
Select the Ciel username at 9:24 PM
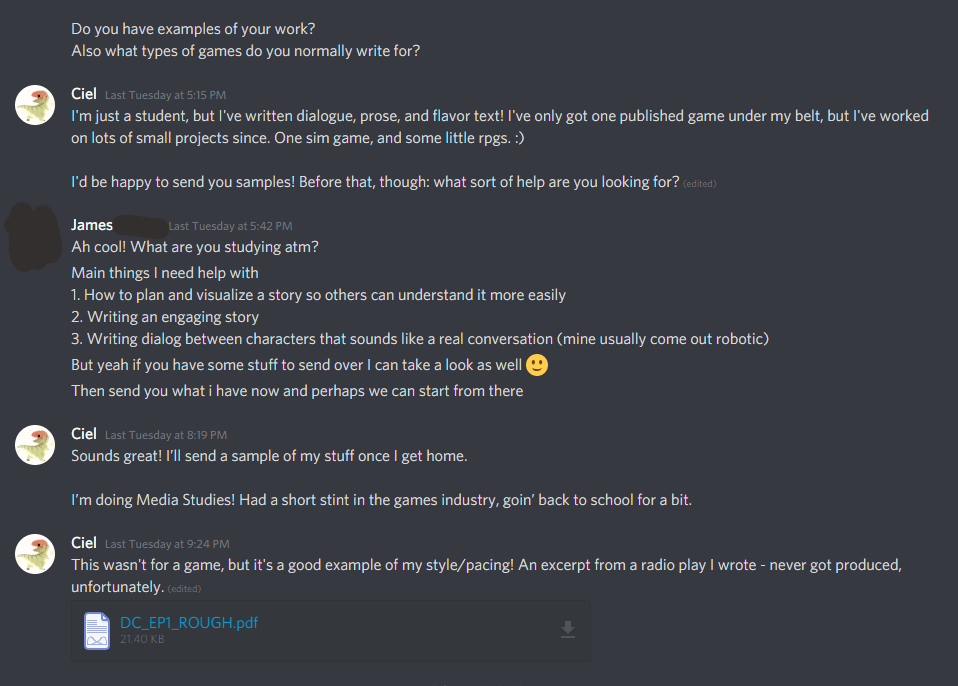point(84,543)
